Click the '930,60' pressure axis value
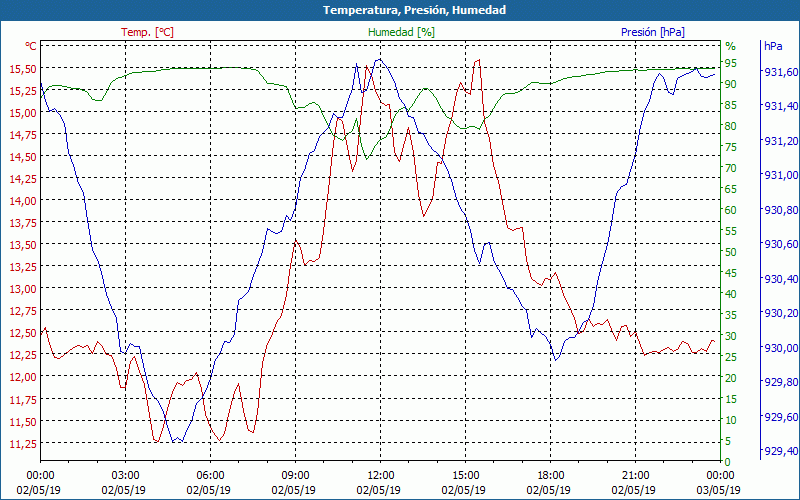 coord(781,244)
